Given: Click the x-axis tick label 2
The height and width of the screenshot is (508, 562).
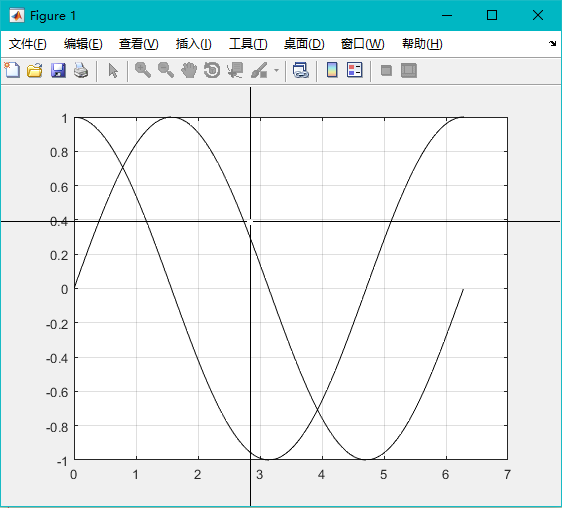Looking at the screenshot, I should (197, 475).
